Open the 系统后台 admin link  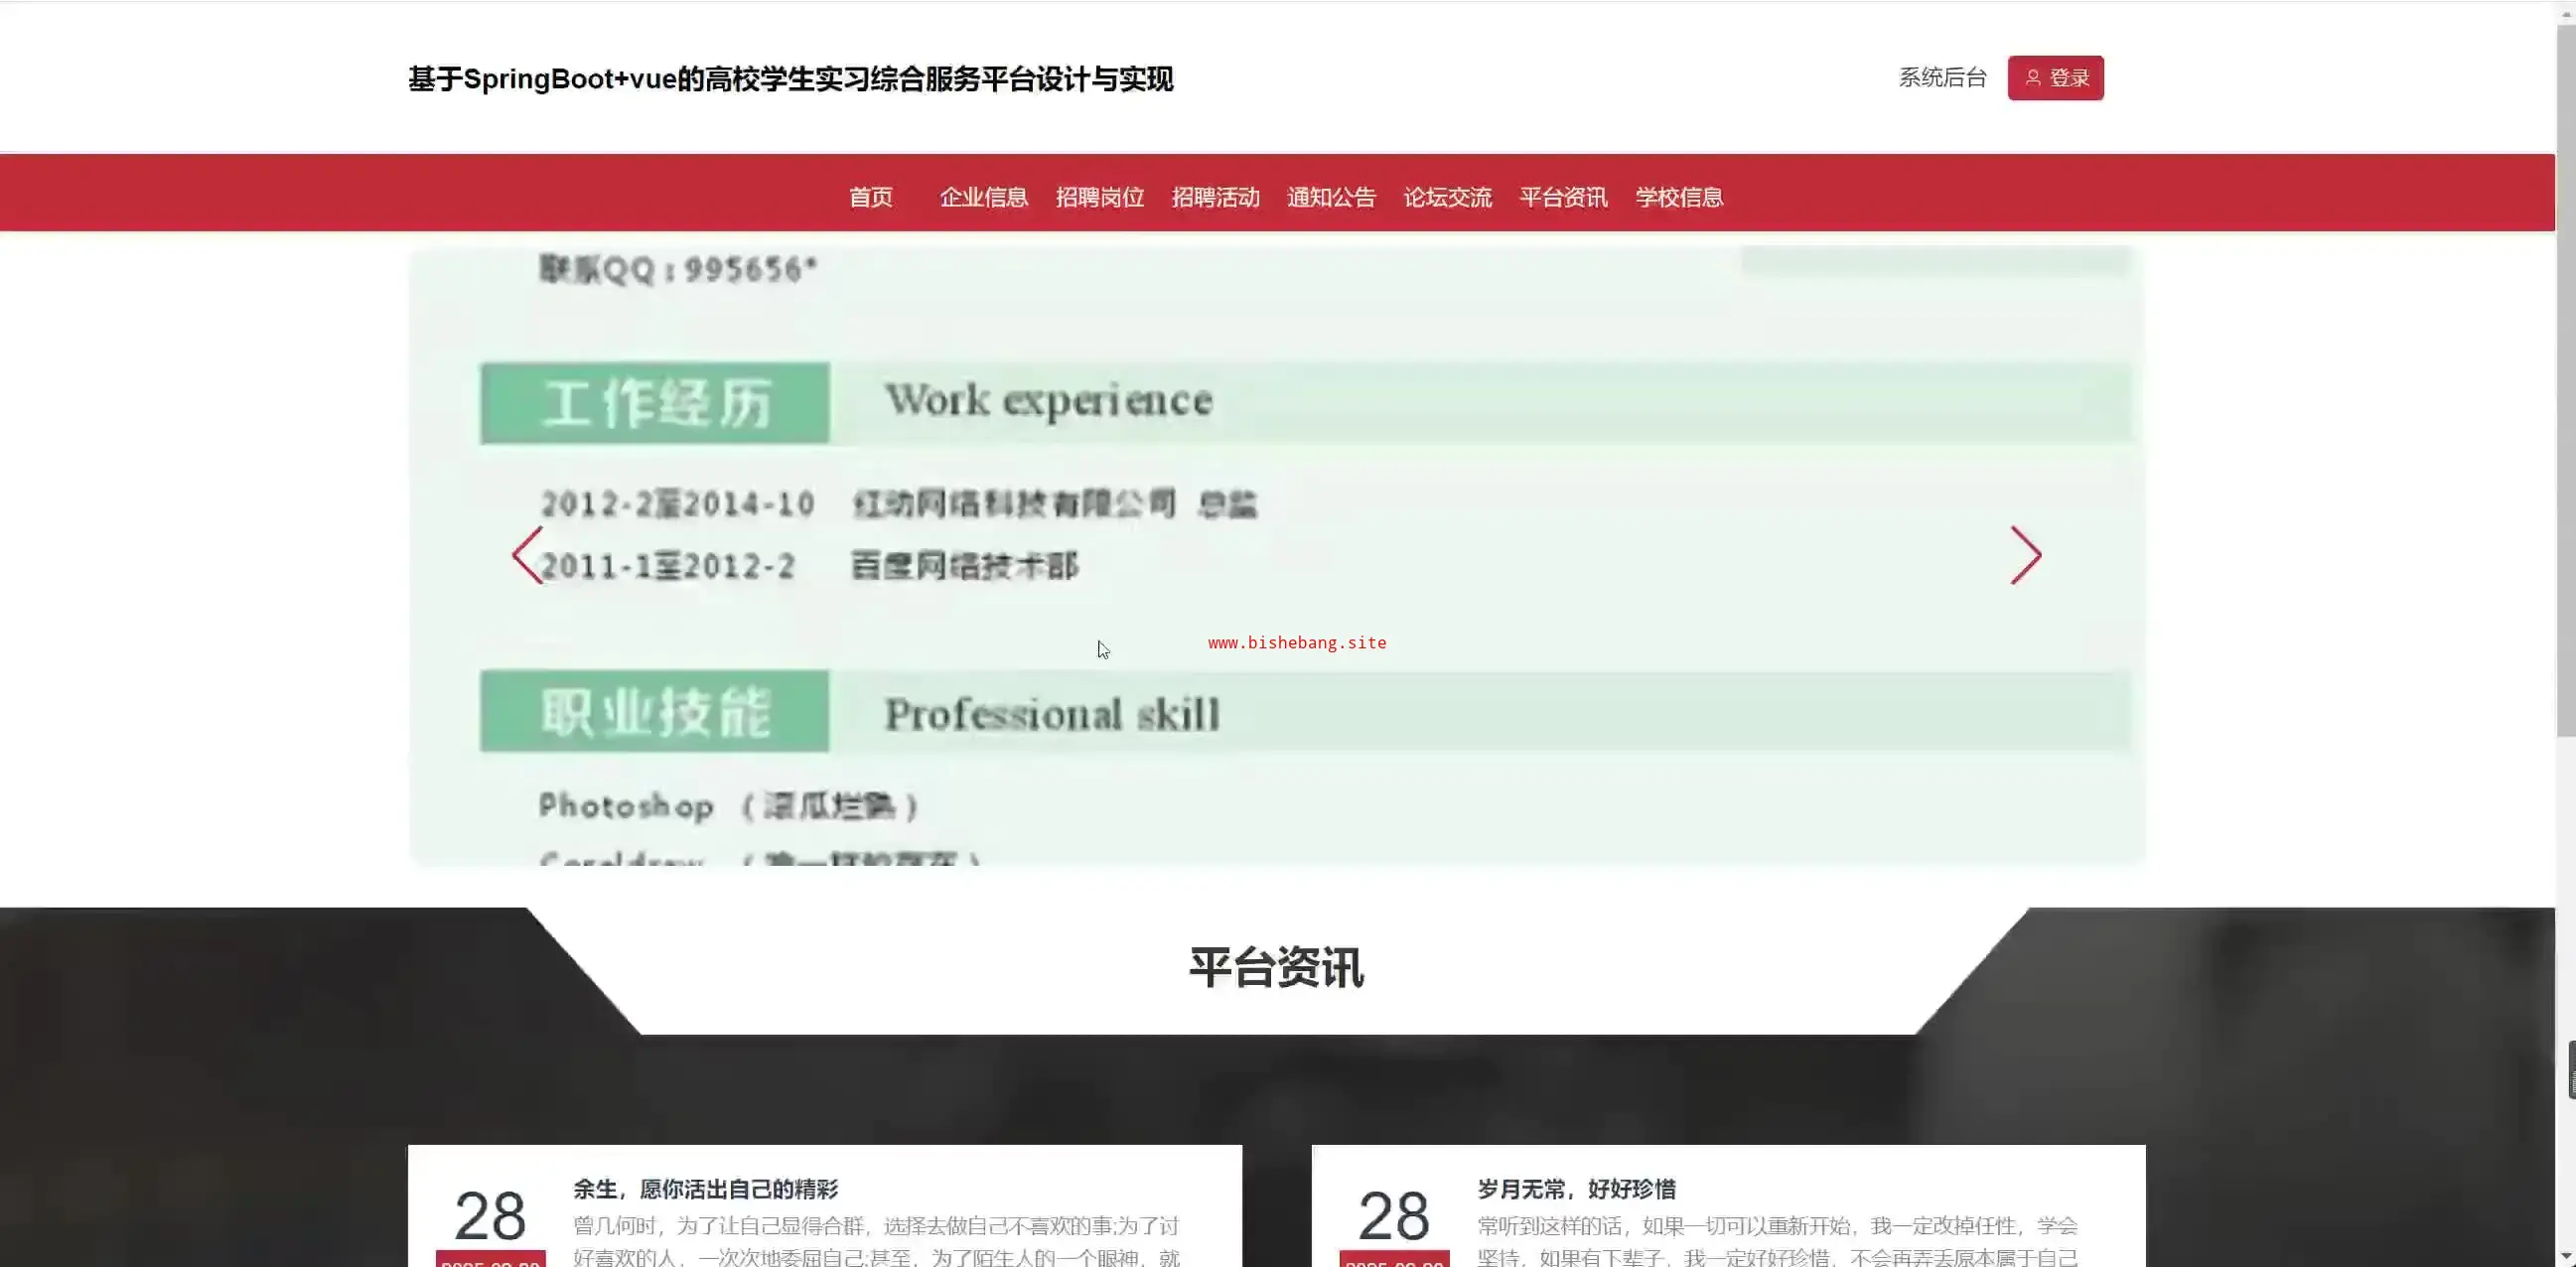1942,78
